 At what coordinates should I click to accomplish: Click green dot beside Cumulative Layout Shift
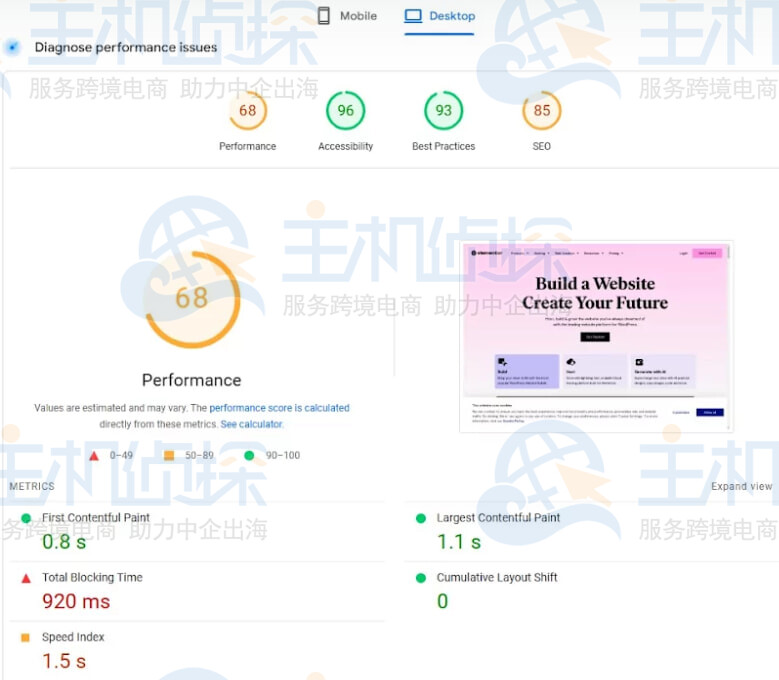tap(421, 578)
